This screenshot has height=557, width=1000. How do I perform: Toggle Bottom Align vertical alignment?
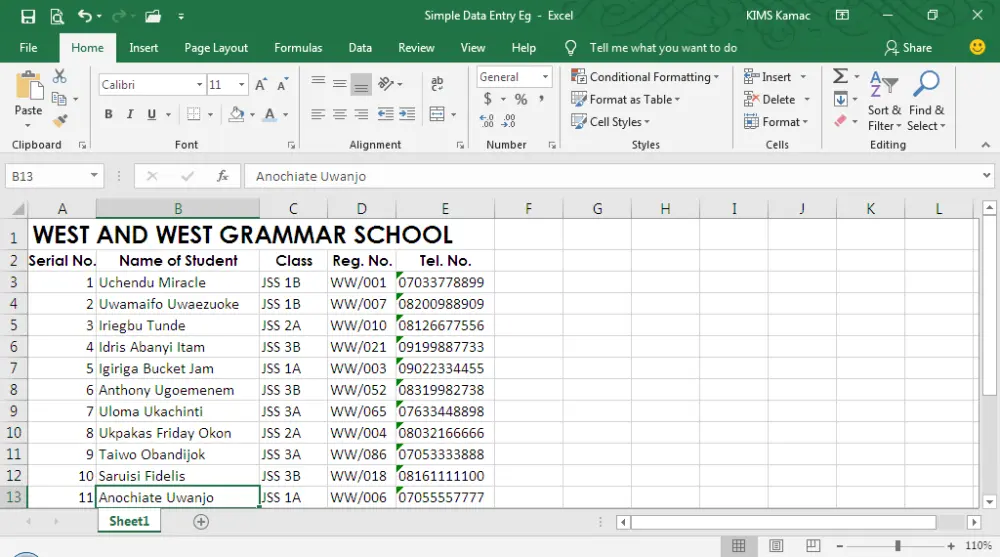coord(362,84)
